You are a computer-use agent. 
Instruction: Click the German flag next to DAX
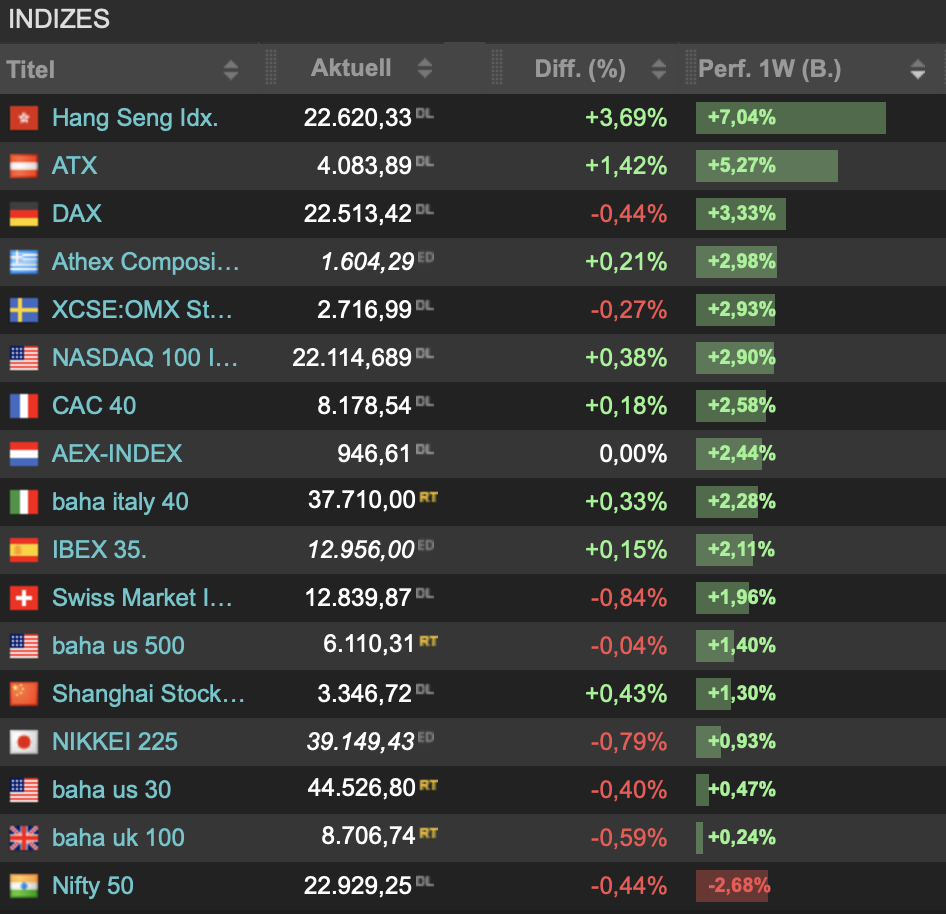pos(24,214)
